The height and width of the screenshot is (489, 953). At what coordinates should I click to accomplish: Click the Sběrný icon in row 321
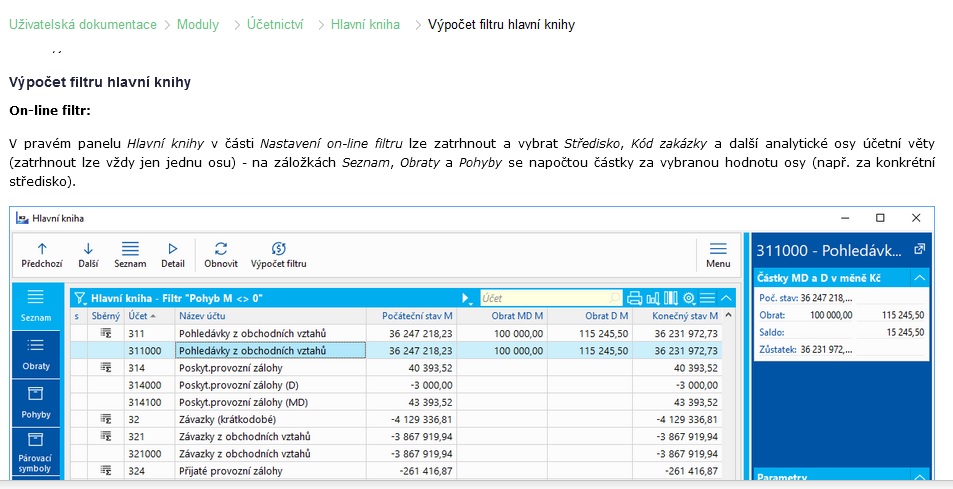(106, 436)
